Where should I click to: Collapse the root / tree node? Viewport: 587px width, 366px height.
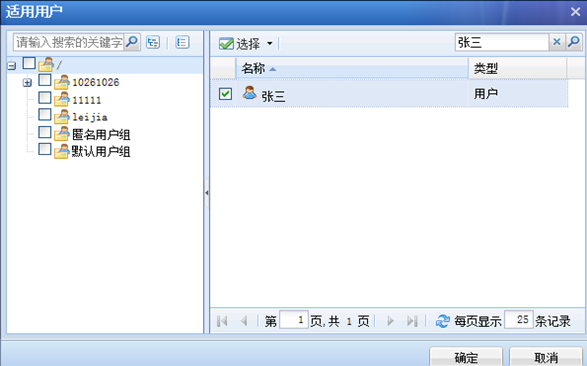click(x=12, y=66)
